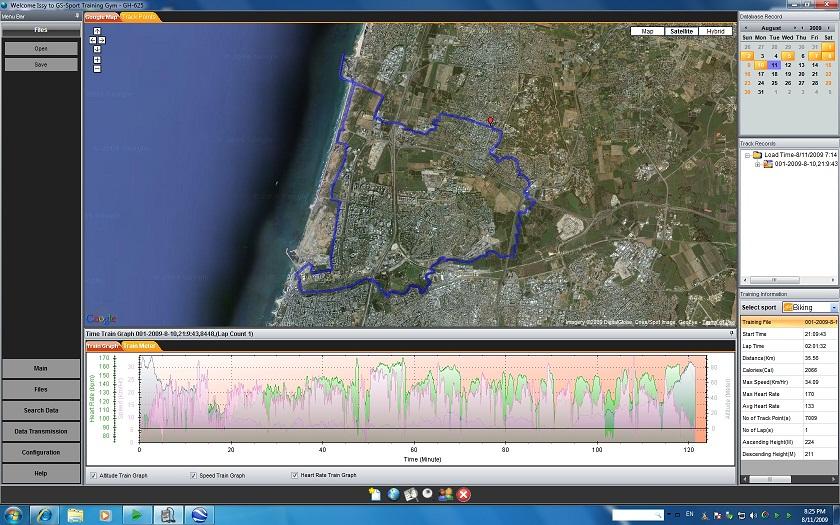Click the Open button

click(41, 48)
